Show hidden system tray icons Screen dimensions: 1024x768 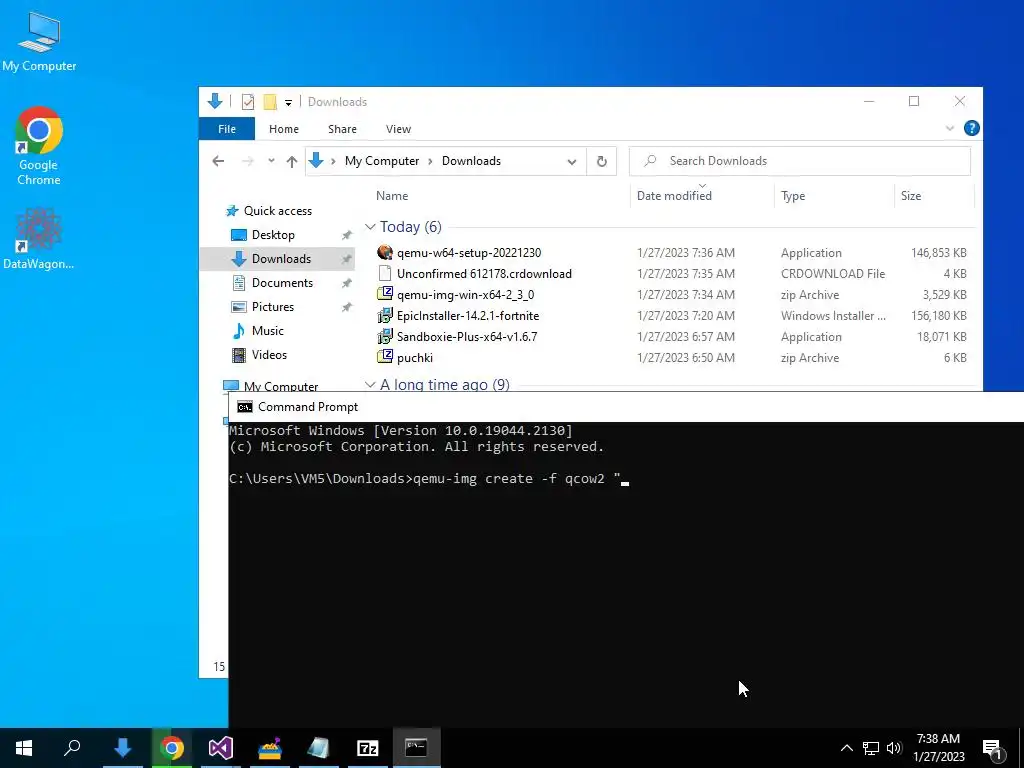(846, 748)
